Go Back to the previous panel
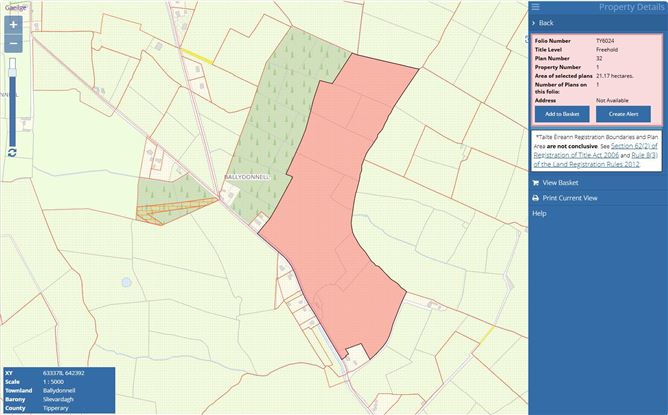The height and width of the screenshot is (415, 668). 546,23
